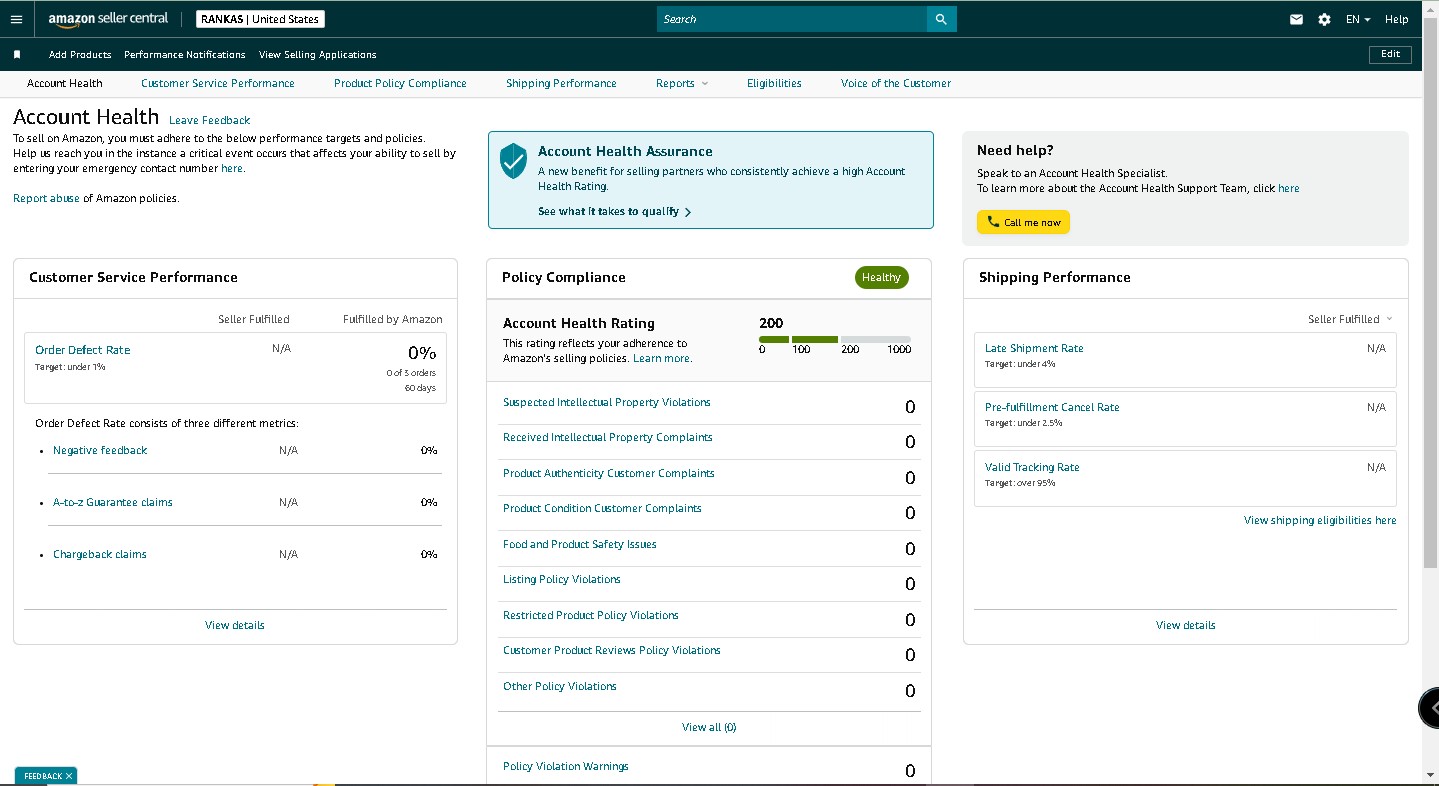
Task: Click the Leave Feedback link
Action: 210,120
